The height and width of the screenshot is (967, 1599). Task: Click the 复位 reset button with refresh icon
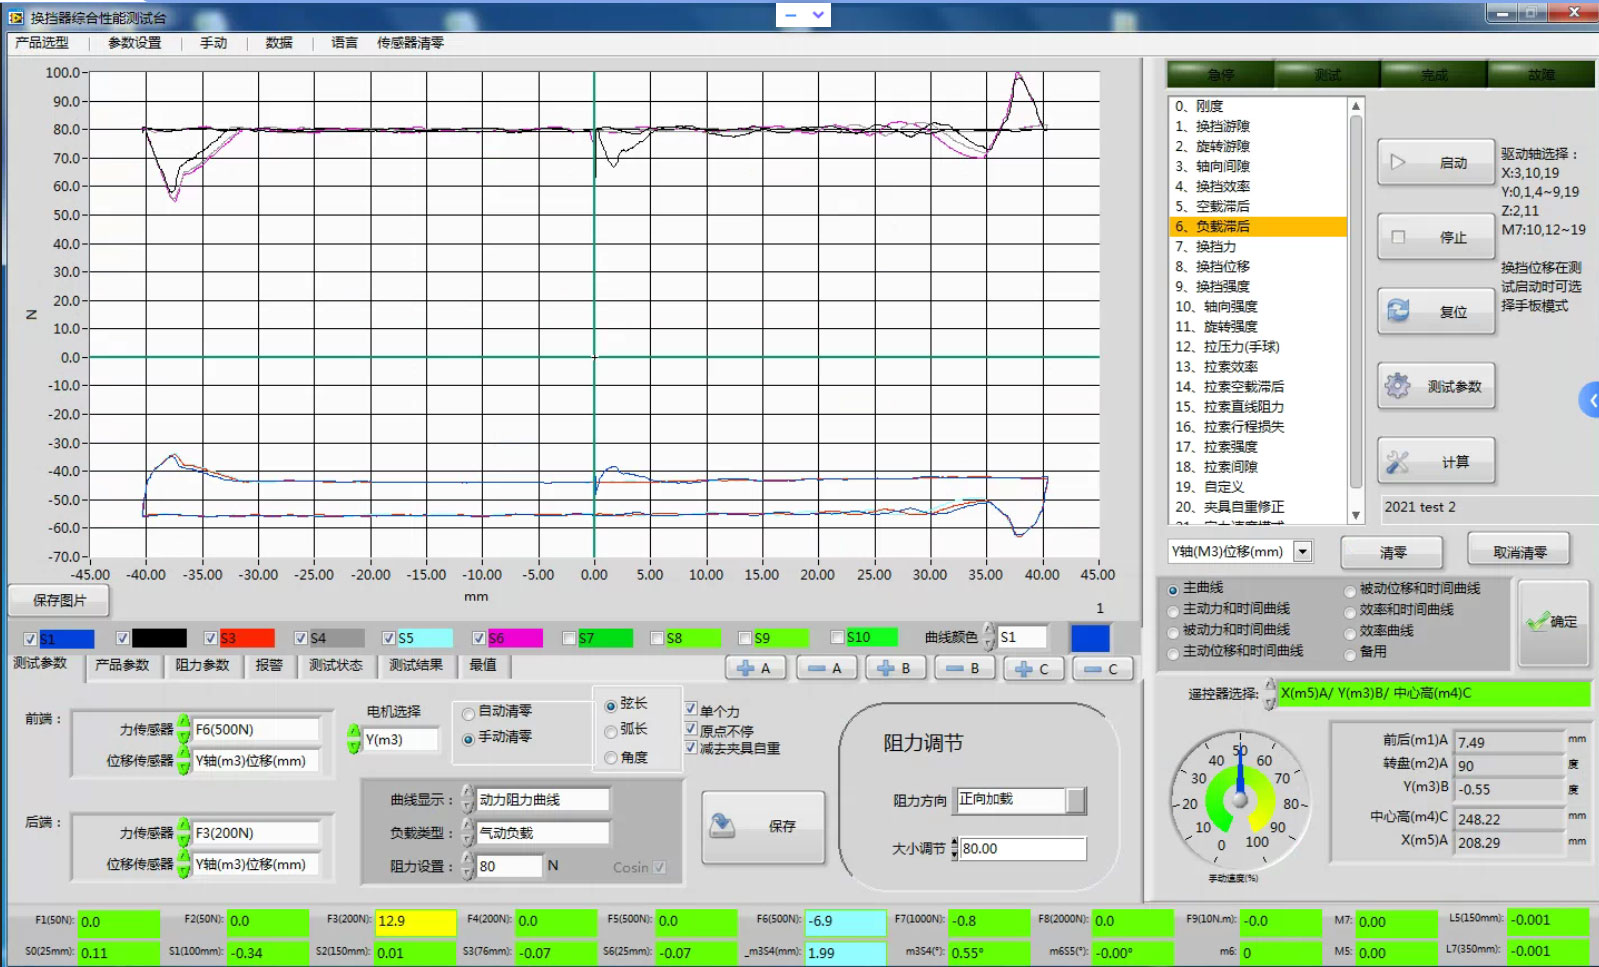point(1436,311)
